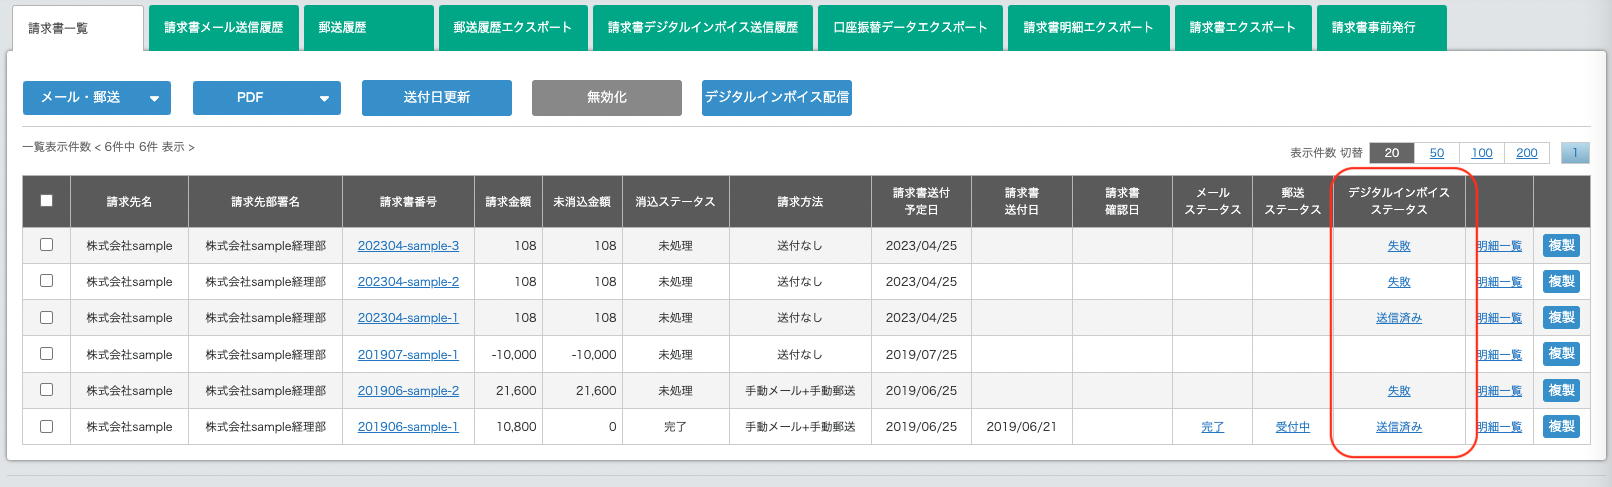
Task: Open invoice number 201906-sample-2
Action: click(x=408, y=391)
